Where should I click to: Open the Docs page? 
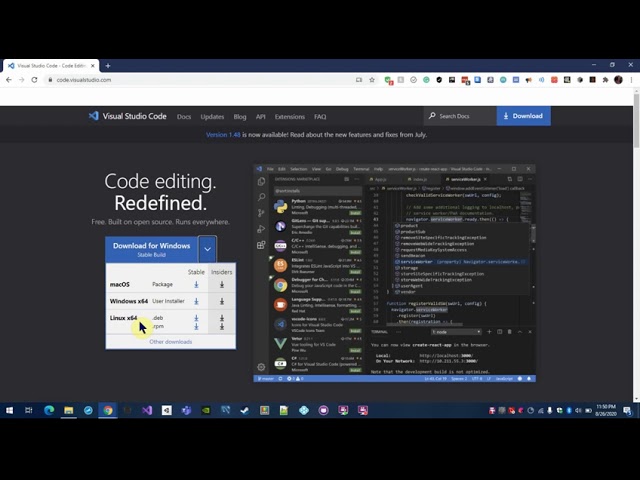pyautogui.click(x=184, y=117)
